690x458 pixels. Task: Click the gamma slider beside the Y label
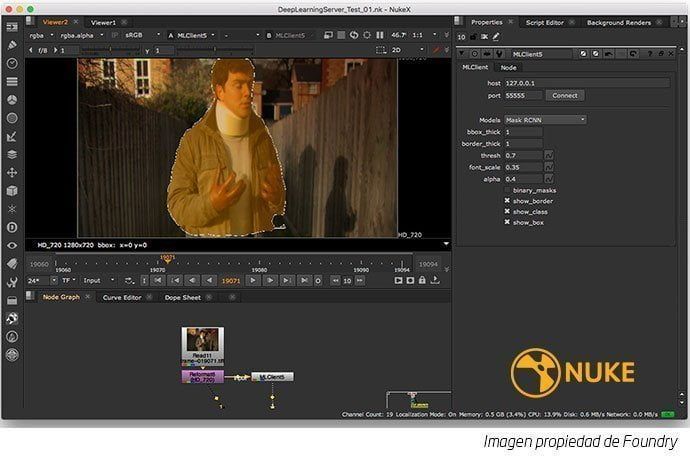pyautogui.click(x=214, y=50)
